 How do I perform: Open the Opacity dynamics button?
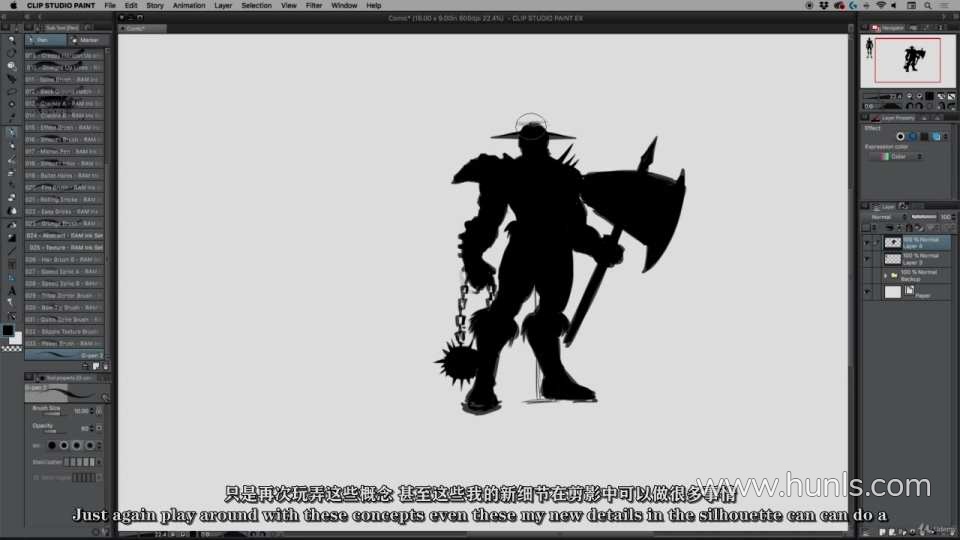[100, 428]
